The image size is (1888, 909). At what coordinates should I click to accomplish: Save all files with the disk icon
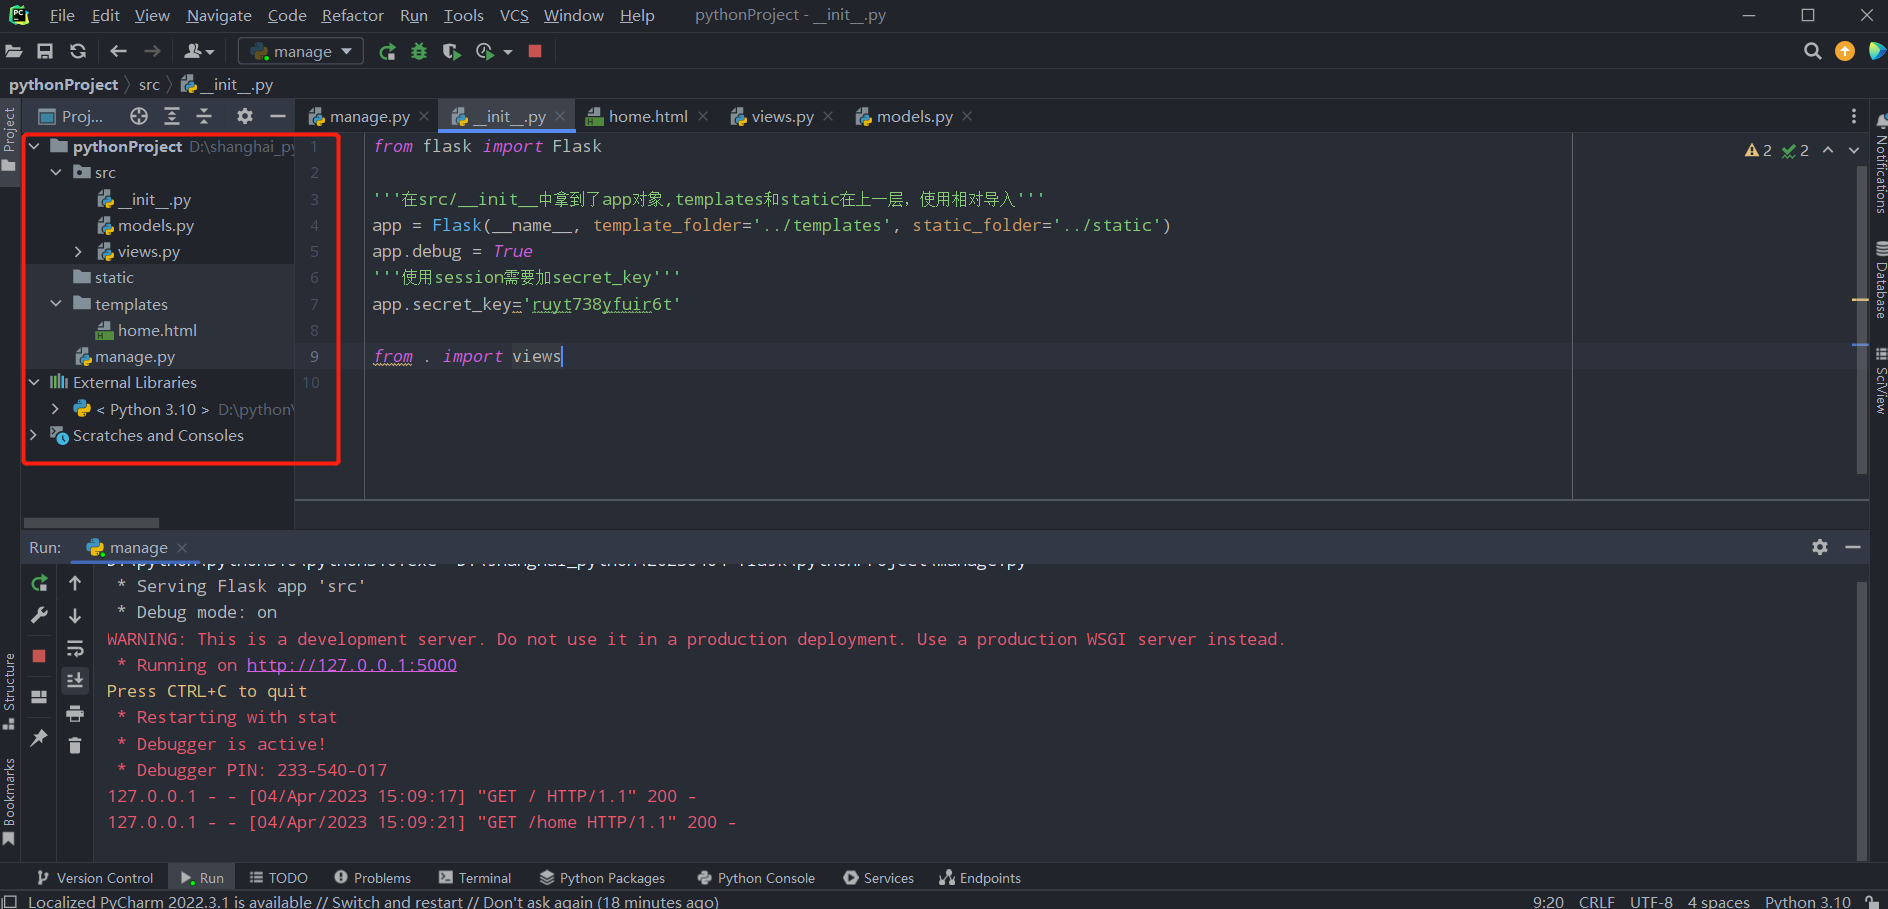point(45,51)
